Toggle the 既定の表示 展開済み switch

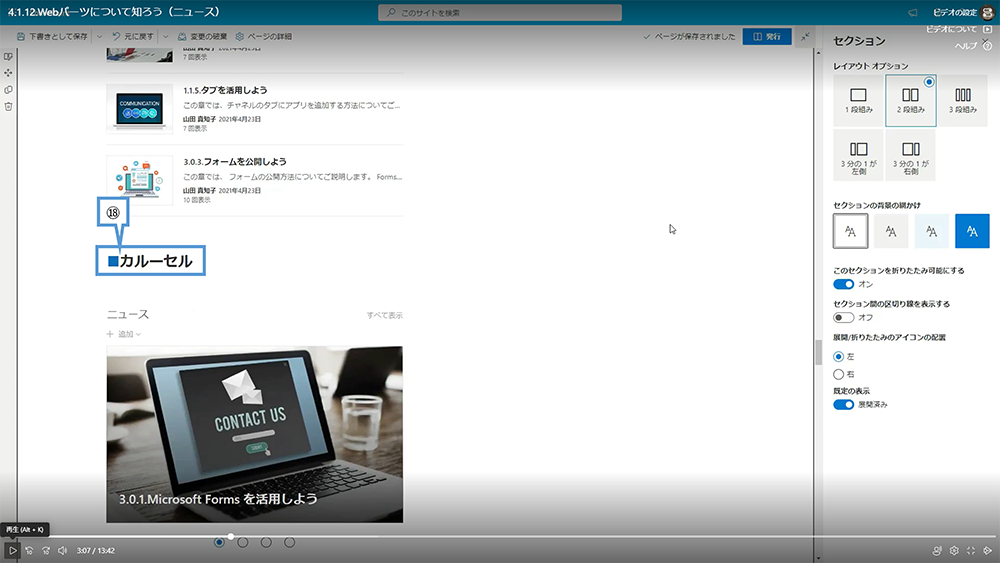[844, 404]
